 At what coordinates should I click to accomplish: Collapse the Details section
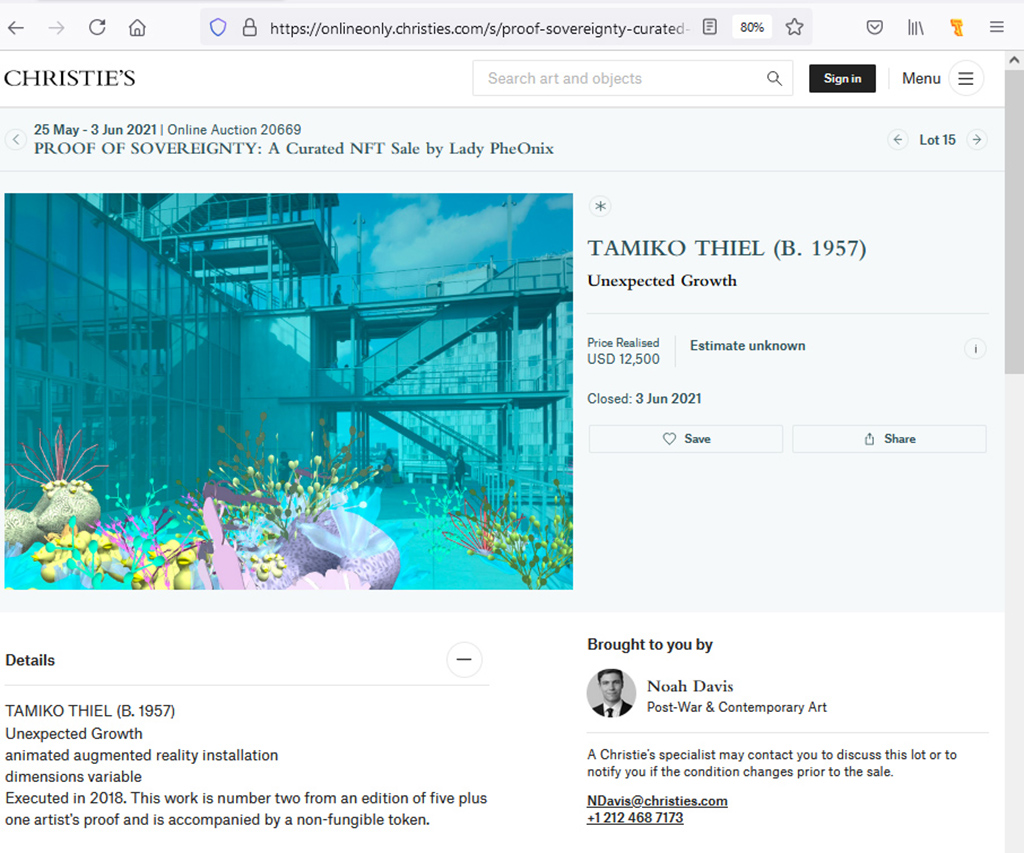[464, 660]
